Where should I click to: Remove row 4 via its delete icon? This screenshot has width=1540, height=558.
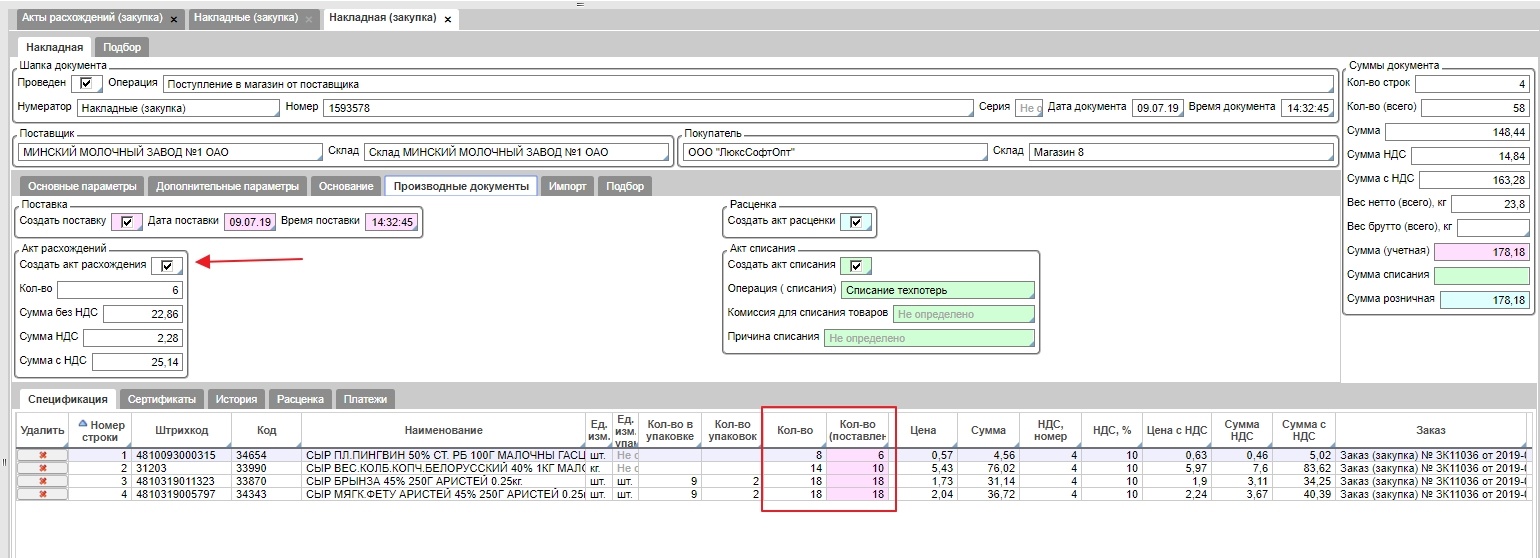(x=42, y=494)
